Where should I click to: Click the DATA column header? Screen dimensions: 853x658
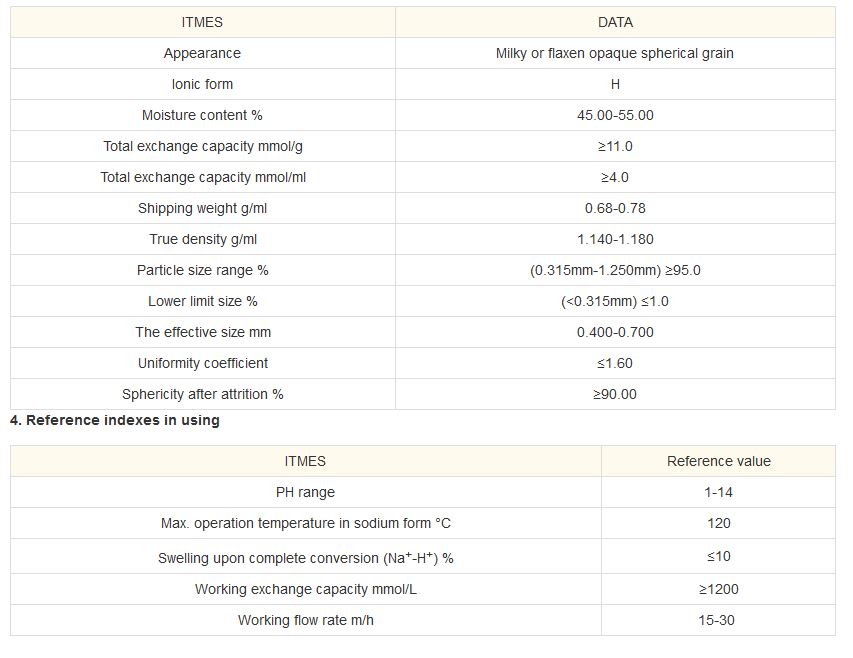(x=615, y=22)
